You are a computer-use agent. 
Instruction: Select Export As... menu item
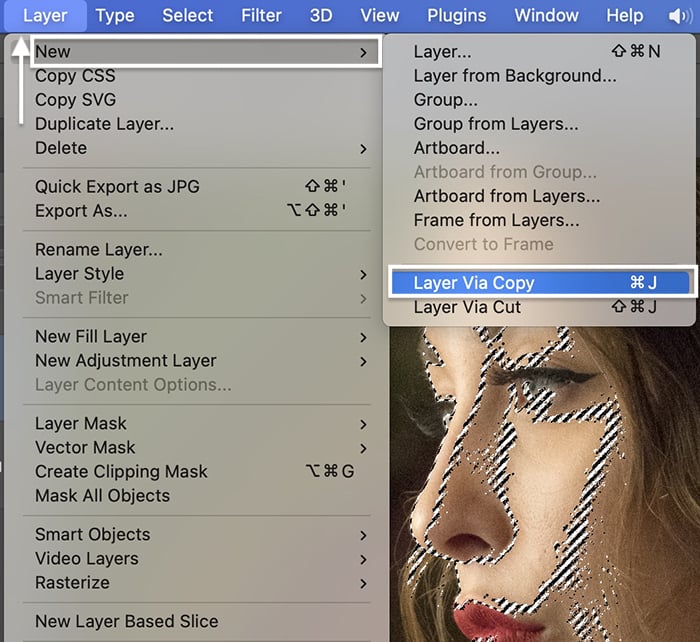(196, 211)
